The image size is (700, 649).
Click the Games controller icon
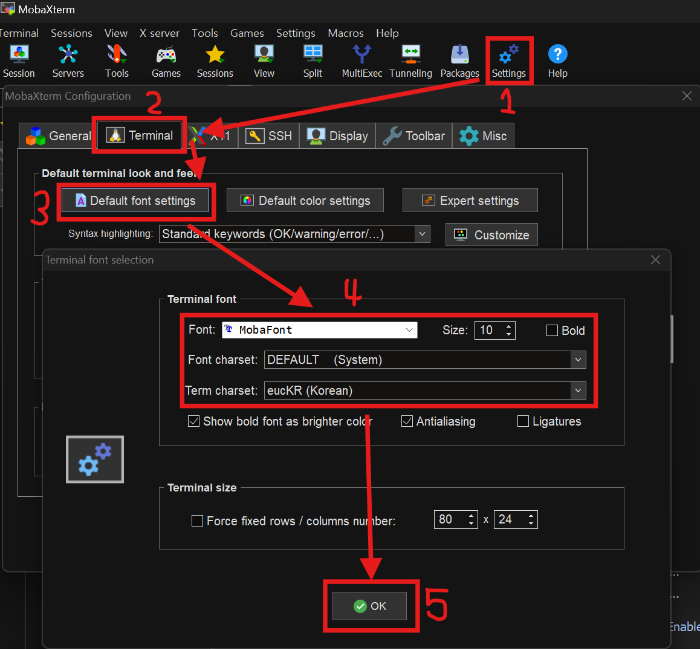166,61
